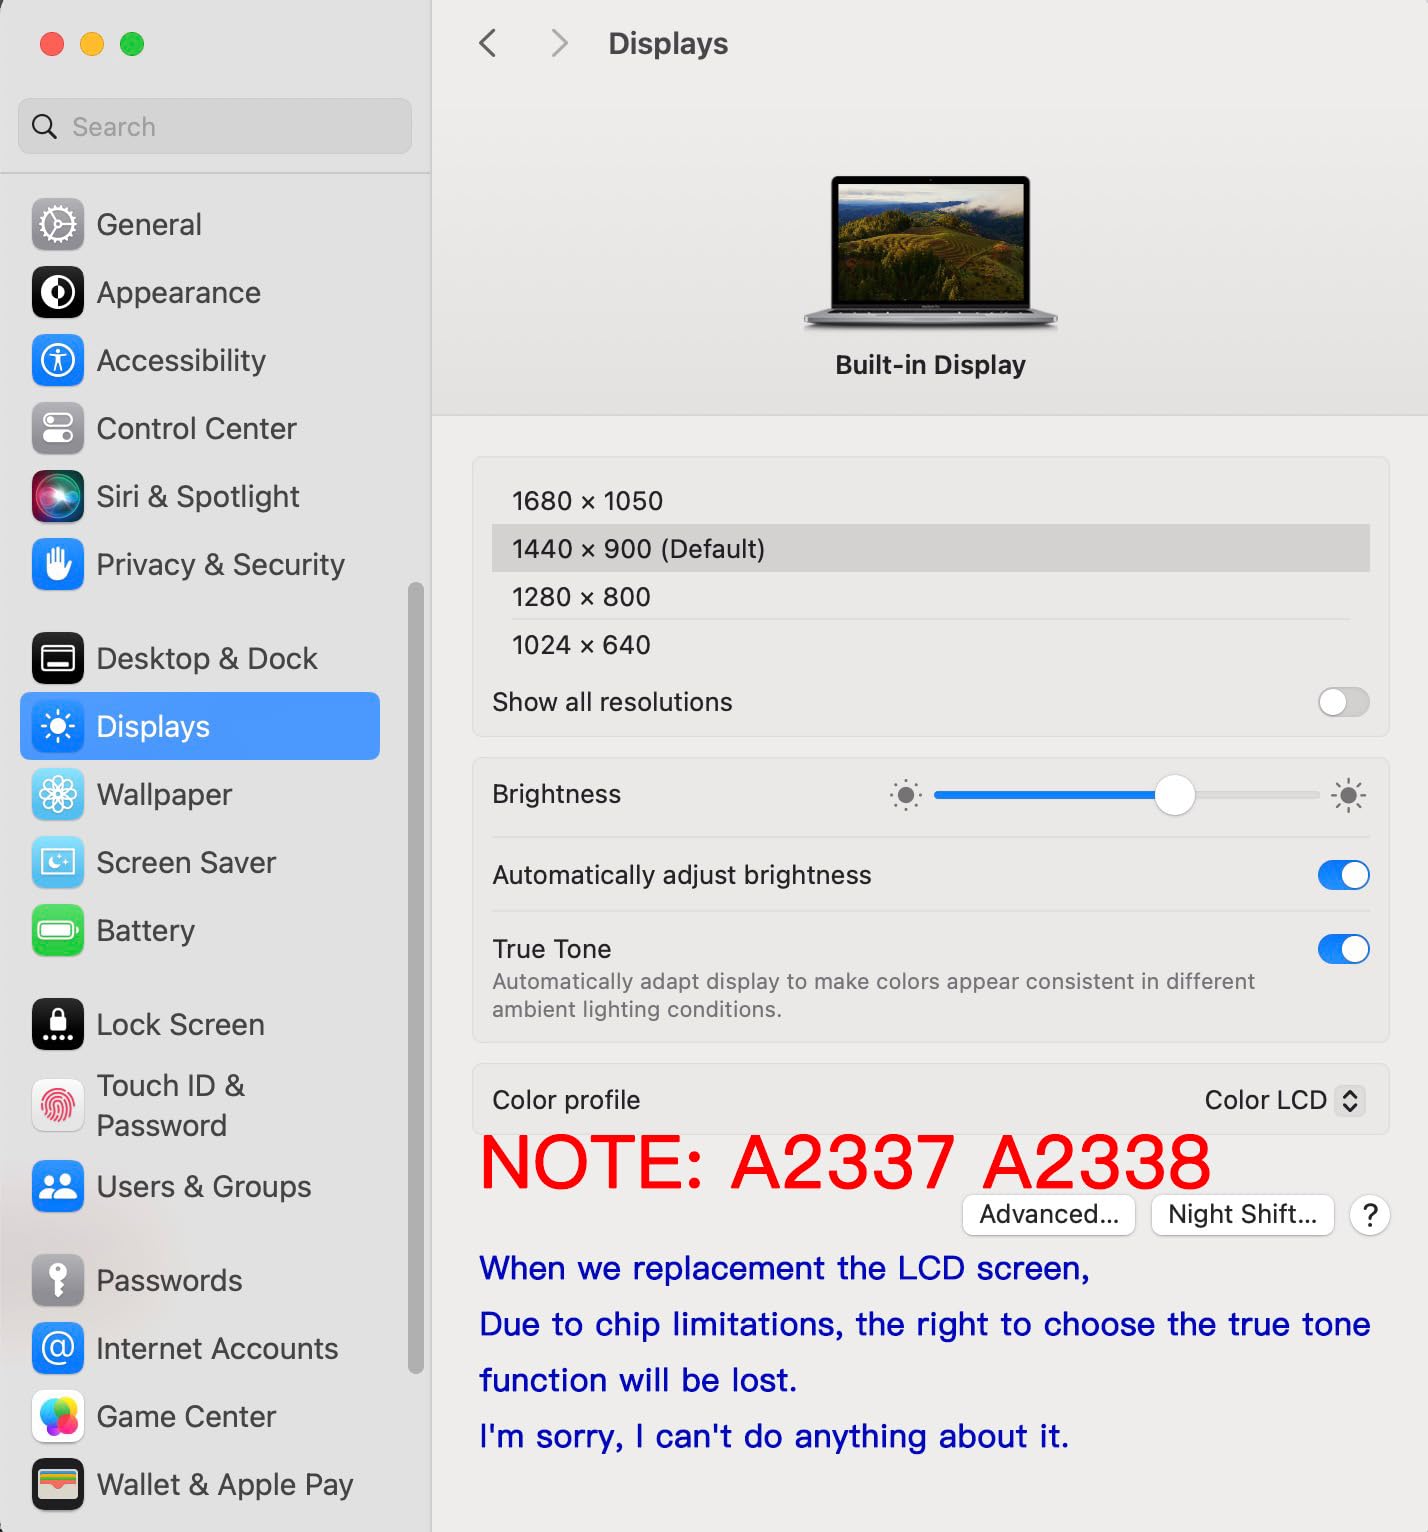Go forward with the right chevron

559,43
